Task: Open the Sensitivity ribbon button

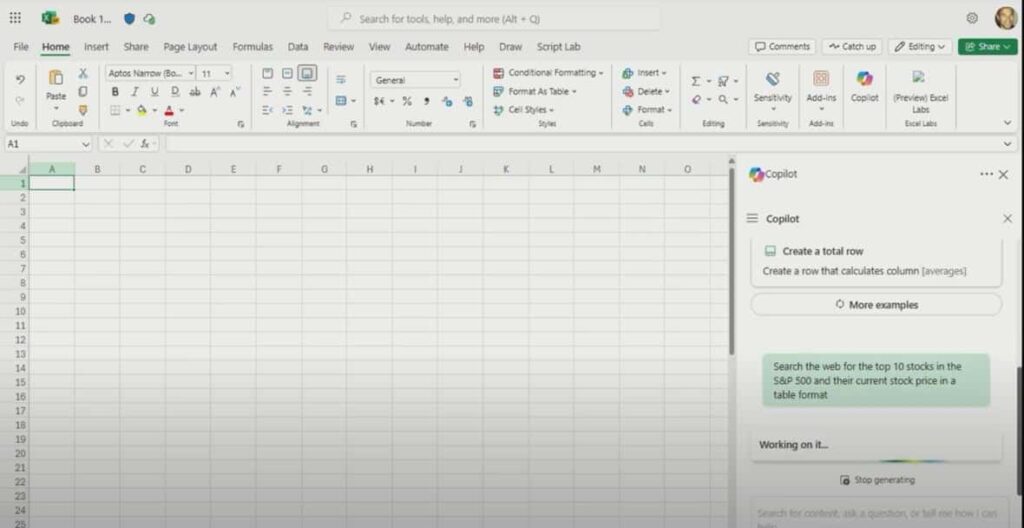Action: click(x=773, y=90)
